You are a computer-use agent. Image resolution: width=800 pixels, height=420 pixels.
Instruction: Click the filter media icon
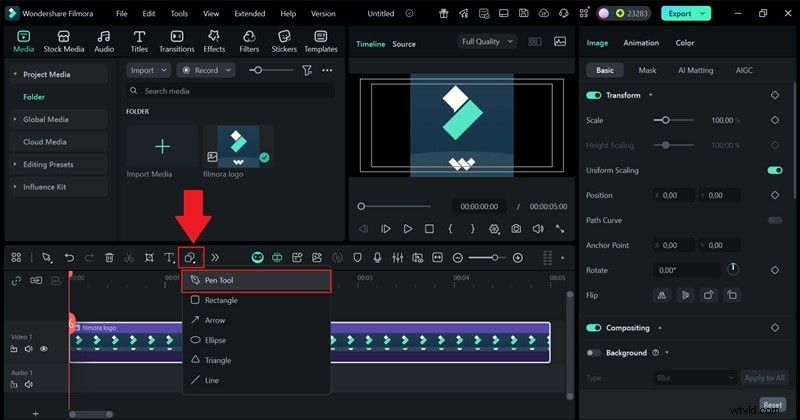pyautogui.click(x=307, y=70)
